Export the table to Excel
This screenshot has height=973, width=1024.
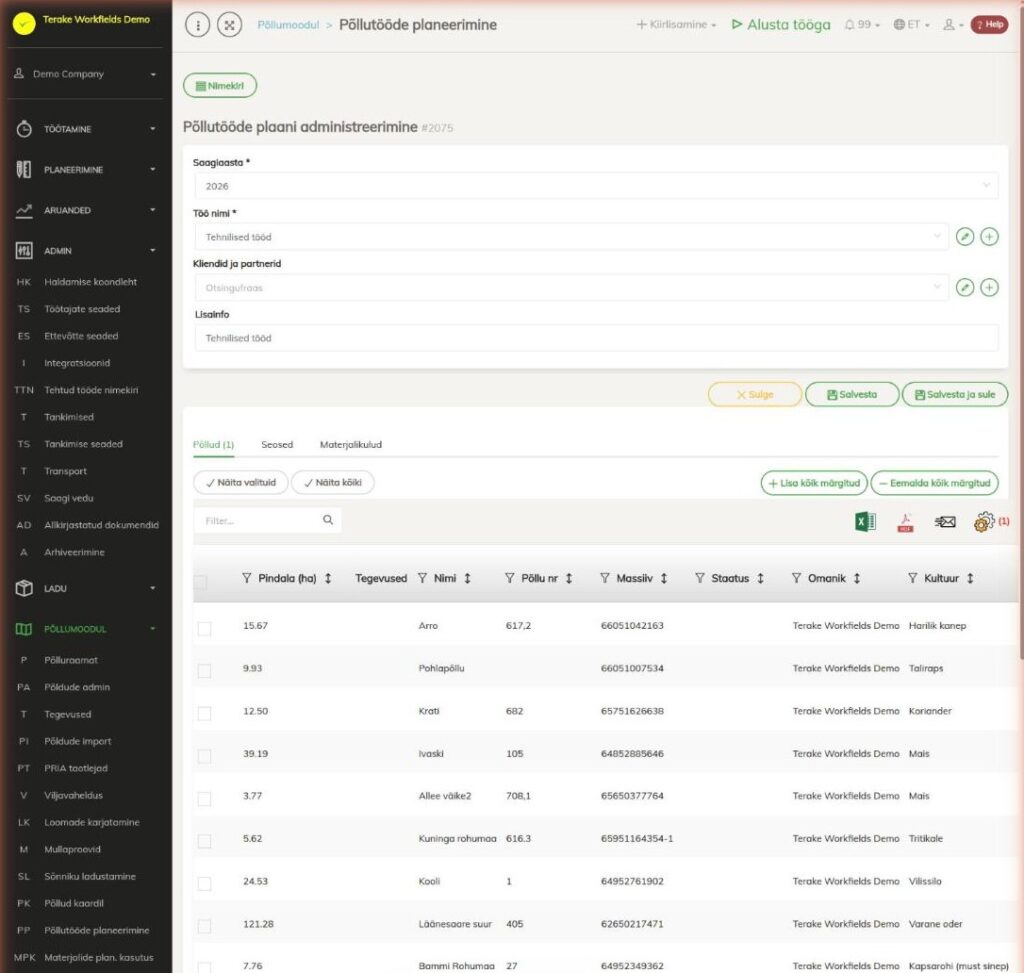[865, 522]
